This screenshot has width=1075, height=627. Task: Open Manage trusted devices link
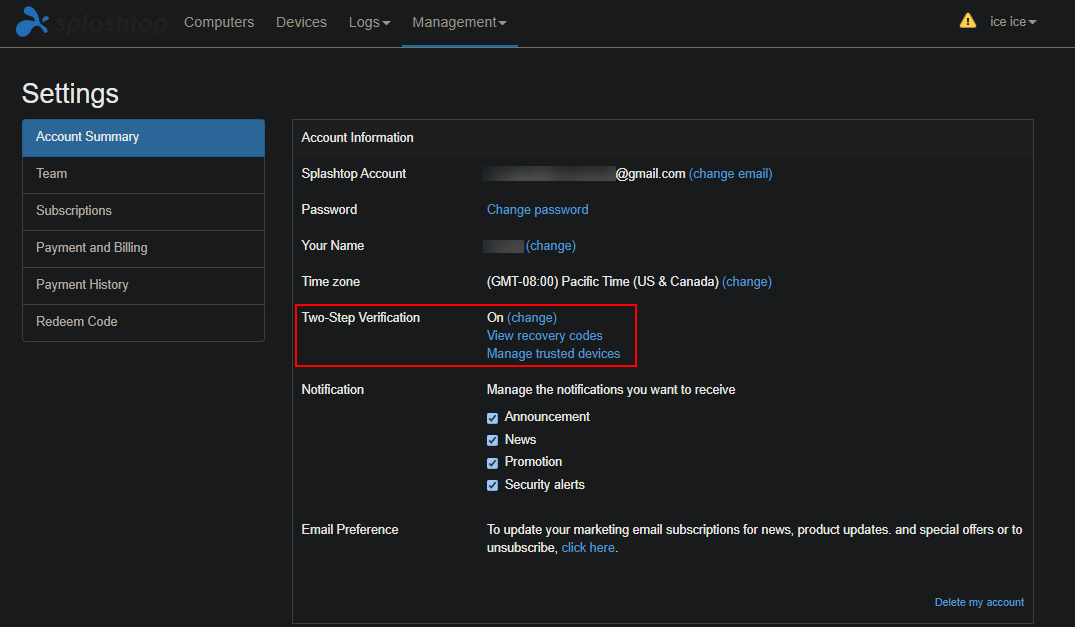click(x=553, y=354)
